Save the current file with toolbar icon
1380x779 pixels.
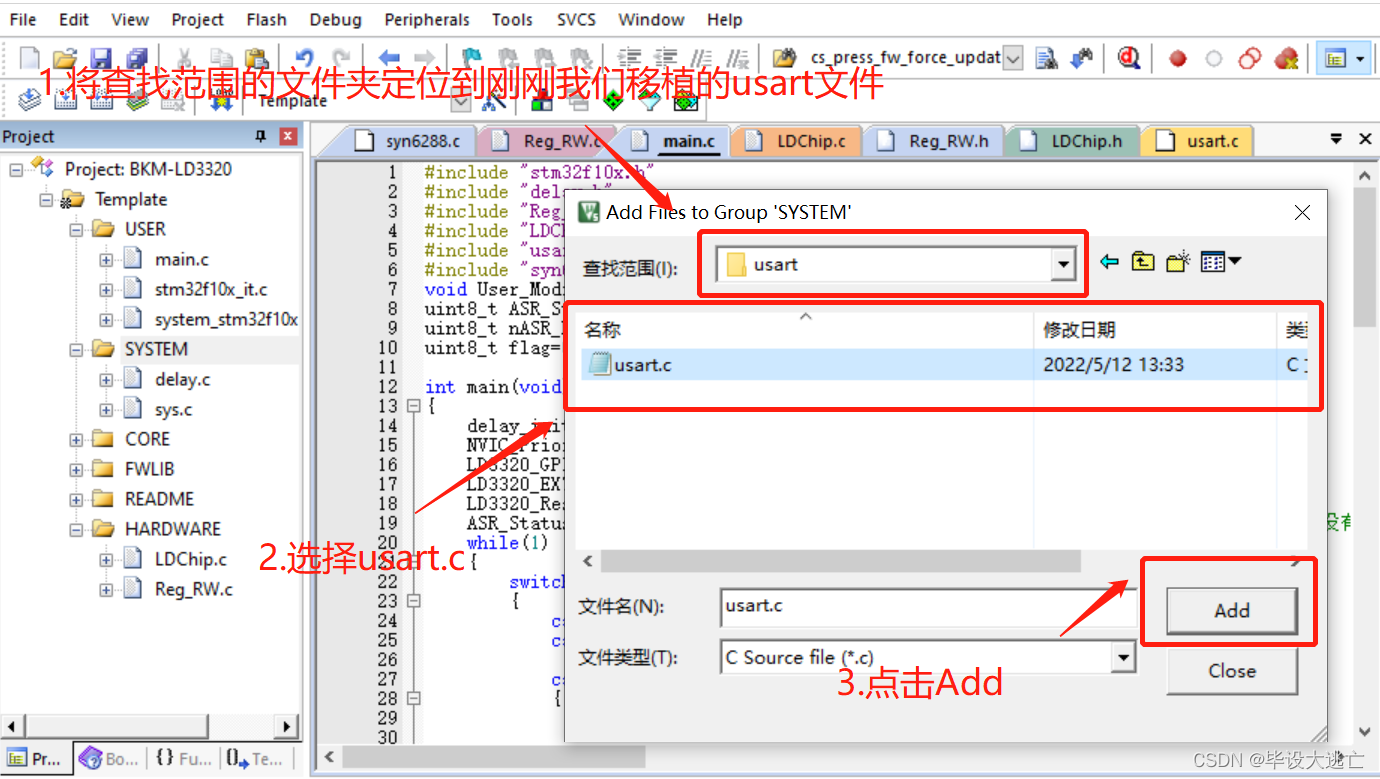tap(101, 58)
